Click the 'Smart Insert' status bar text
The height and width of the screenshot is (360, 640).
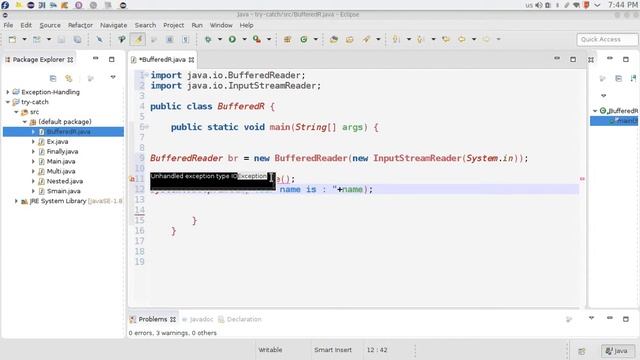[x=333, y=350]
